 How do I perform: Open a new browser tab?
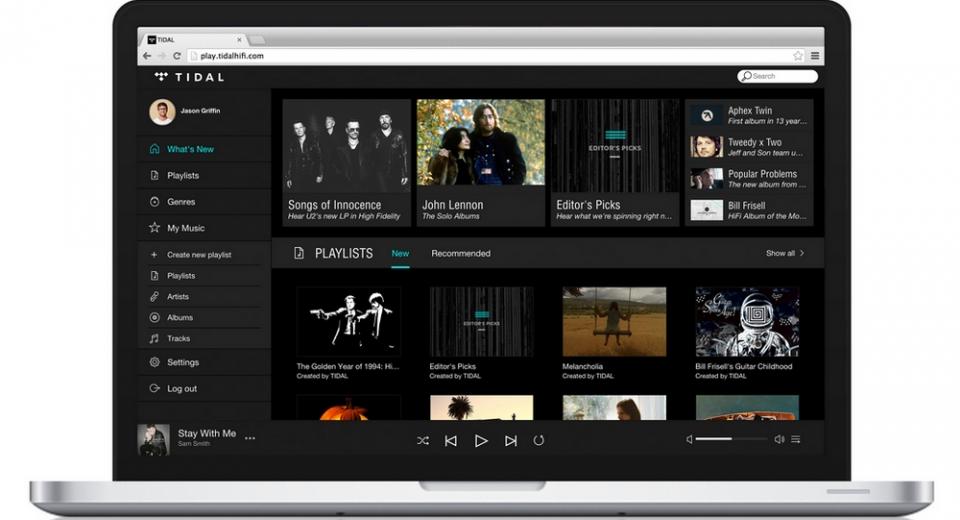click(257, 40)
